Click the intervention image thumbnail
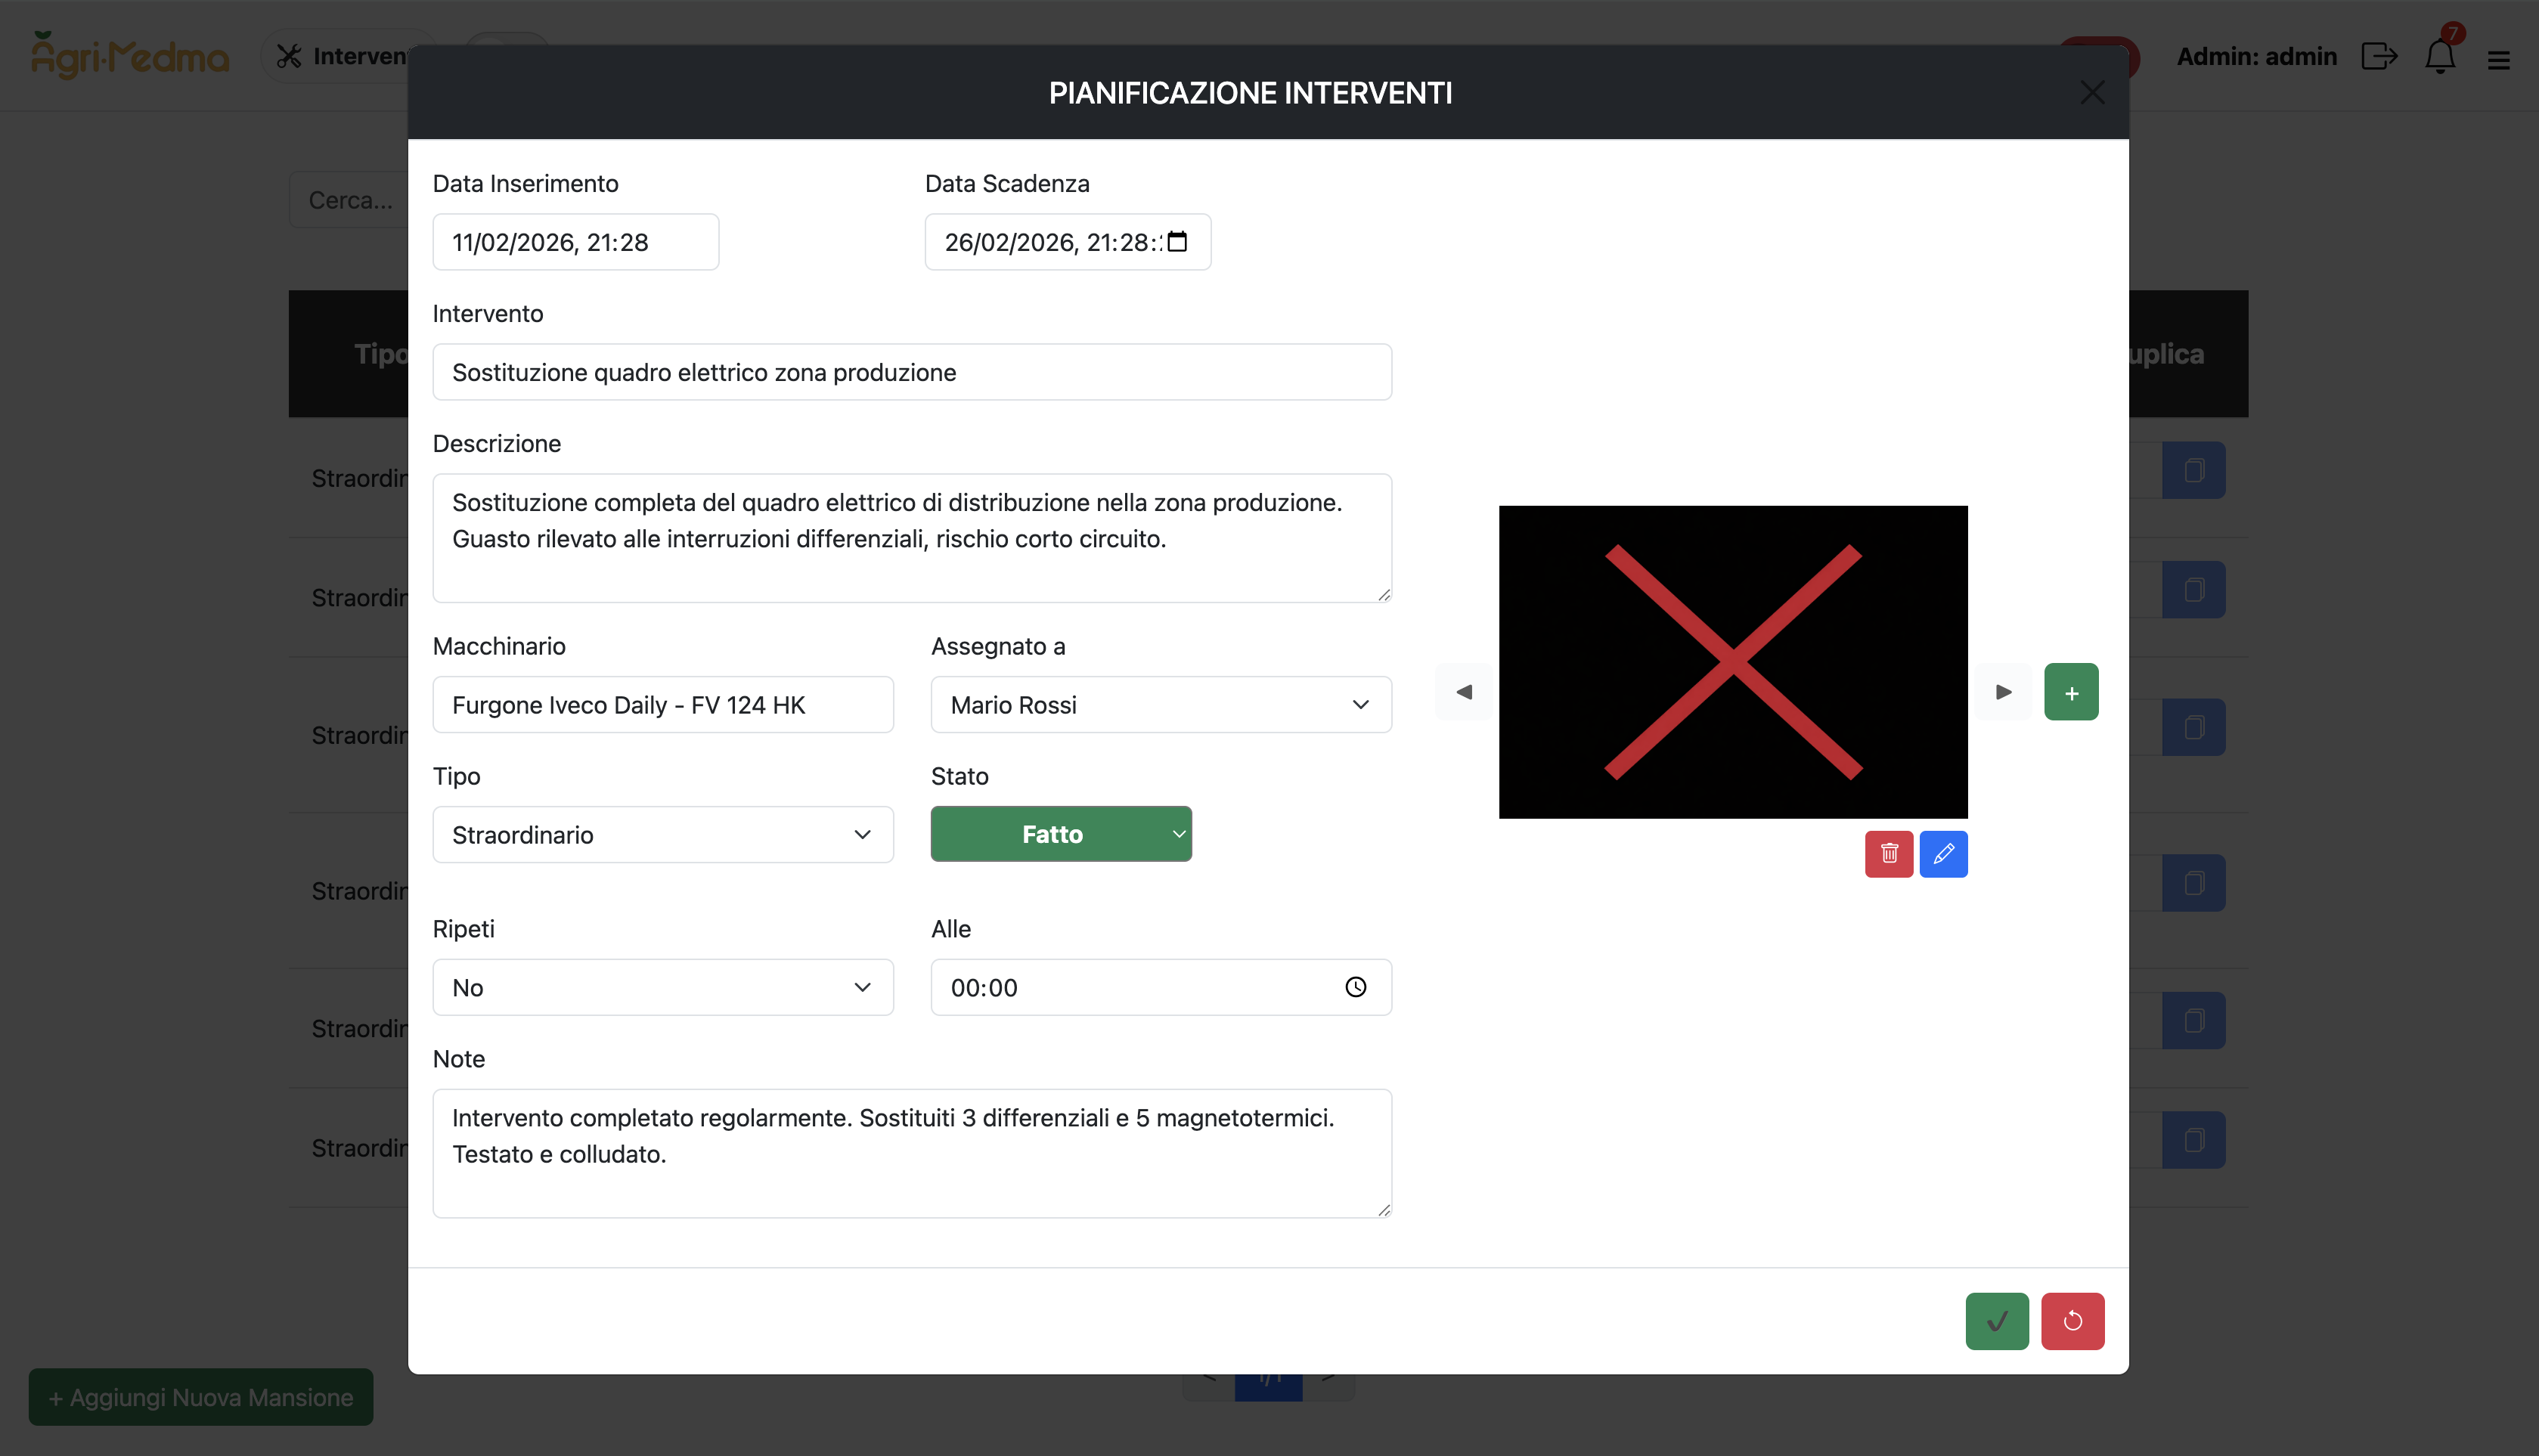The width and height of the screenshot is (2539, 1456). tap(1733, 662)
